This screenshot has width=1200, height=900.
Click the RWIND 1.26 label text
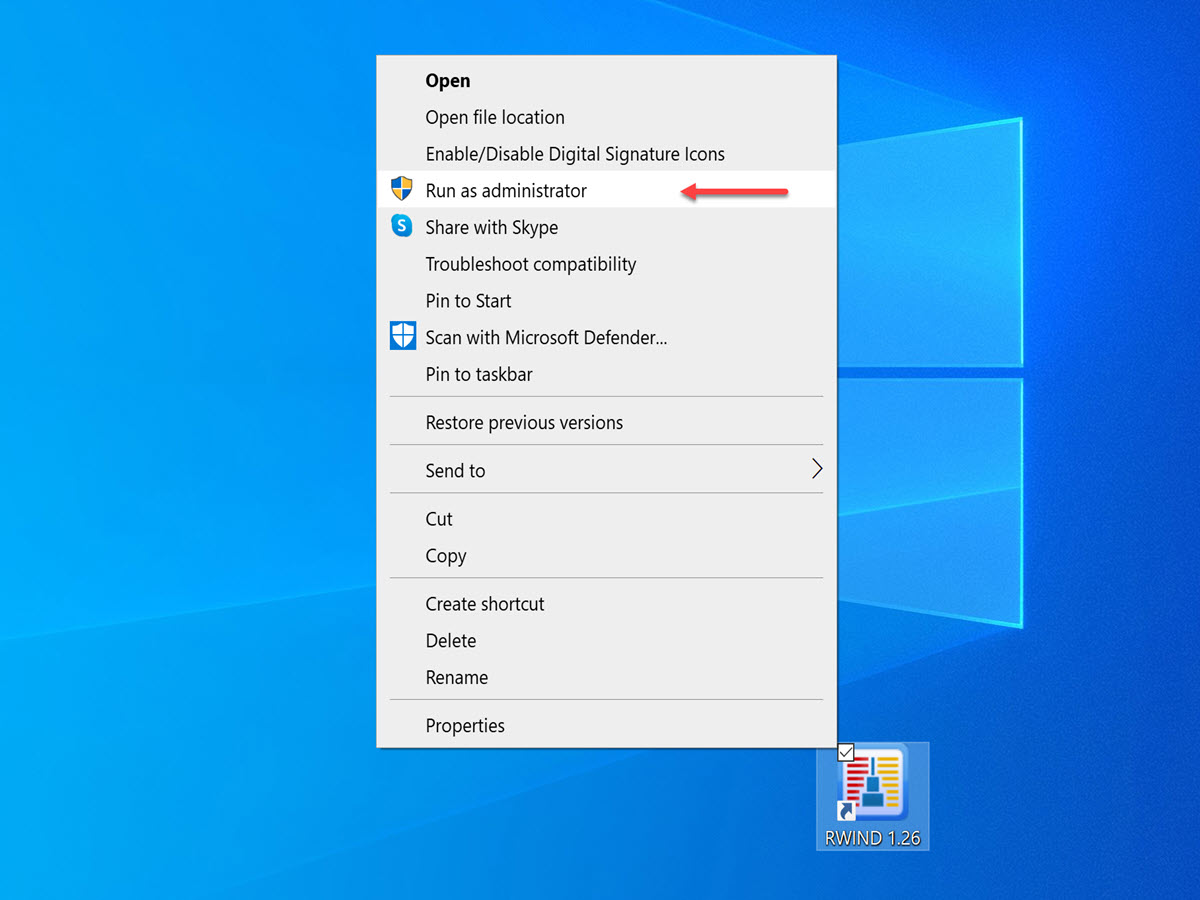click(x=873, y=838)
